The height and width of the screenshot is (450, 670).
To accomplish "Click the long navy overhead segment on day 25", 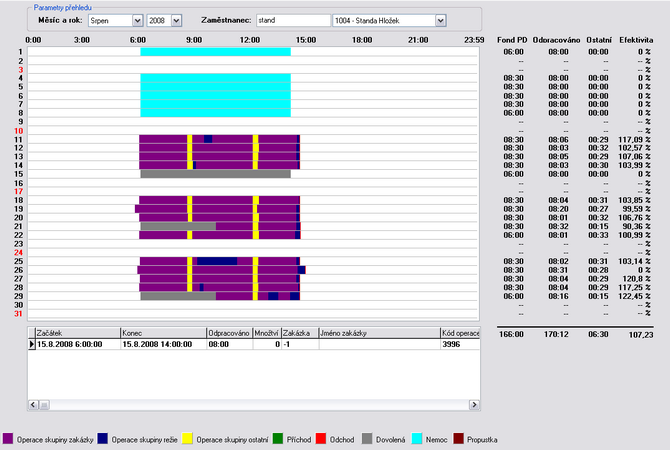I will (x=217, y=261).
